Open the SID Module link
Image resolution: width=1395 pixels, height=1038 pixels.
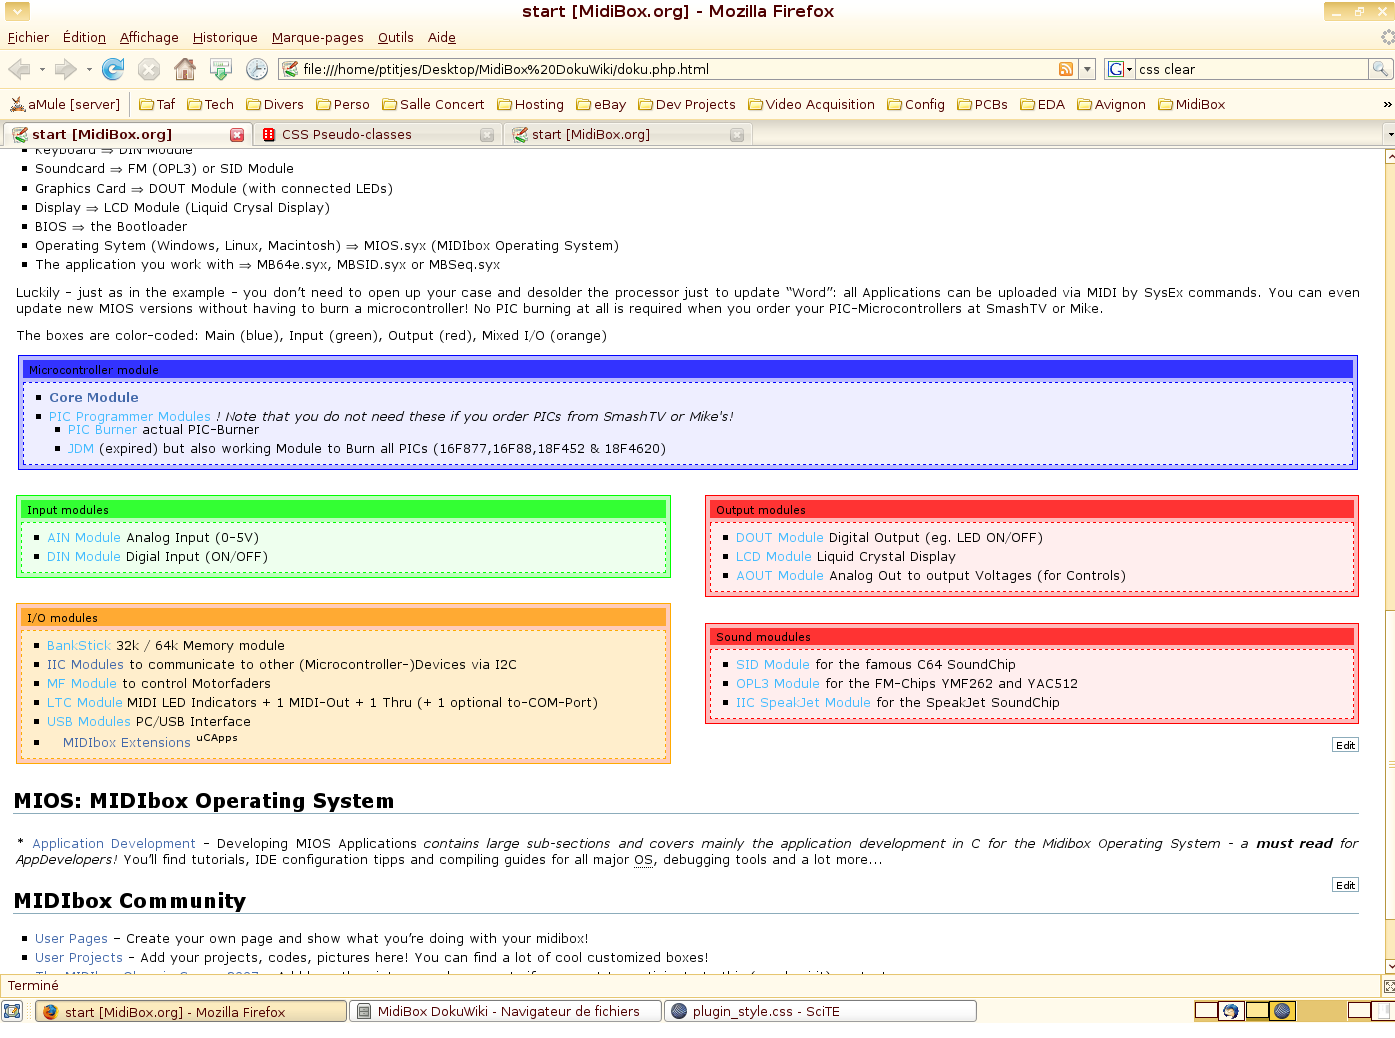(773, 664)
